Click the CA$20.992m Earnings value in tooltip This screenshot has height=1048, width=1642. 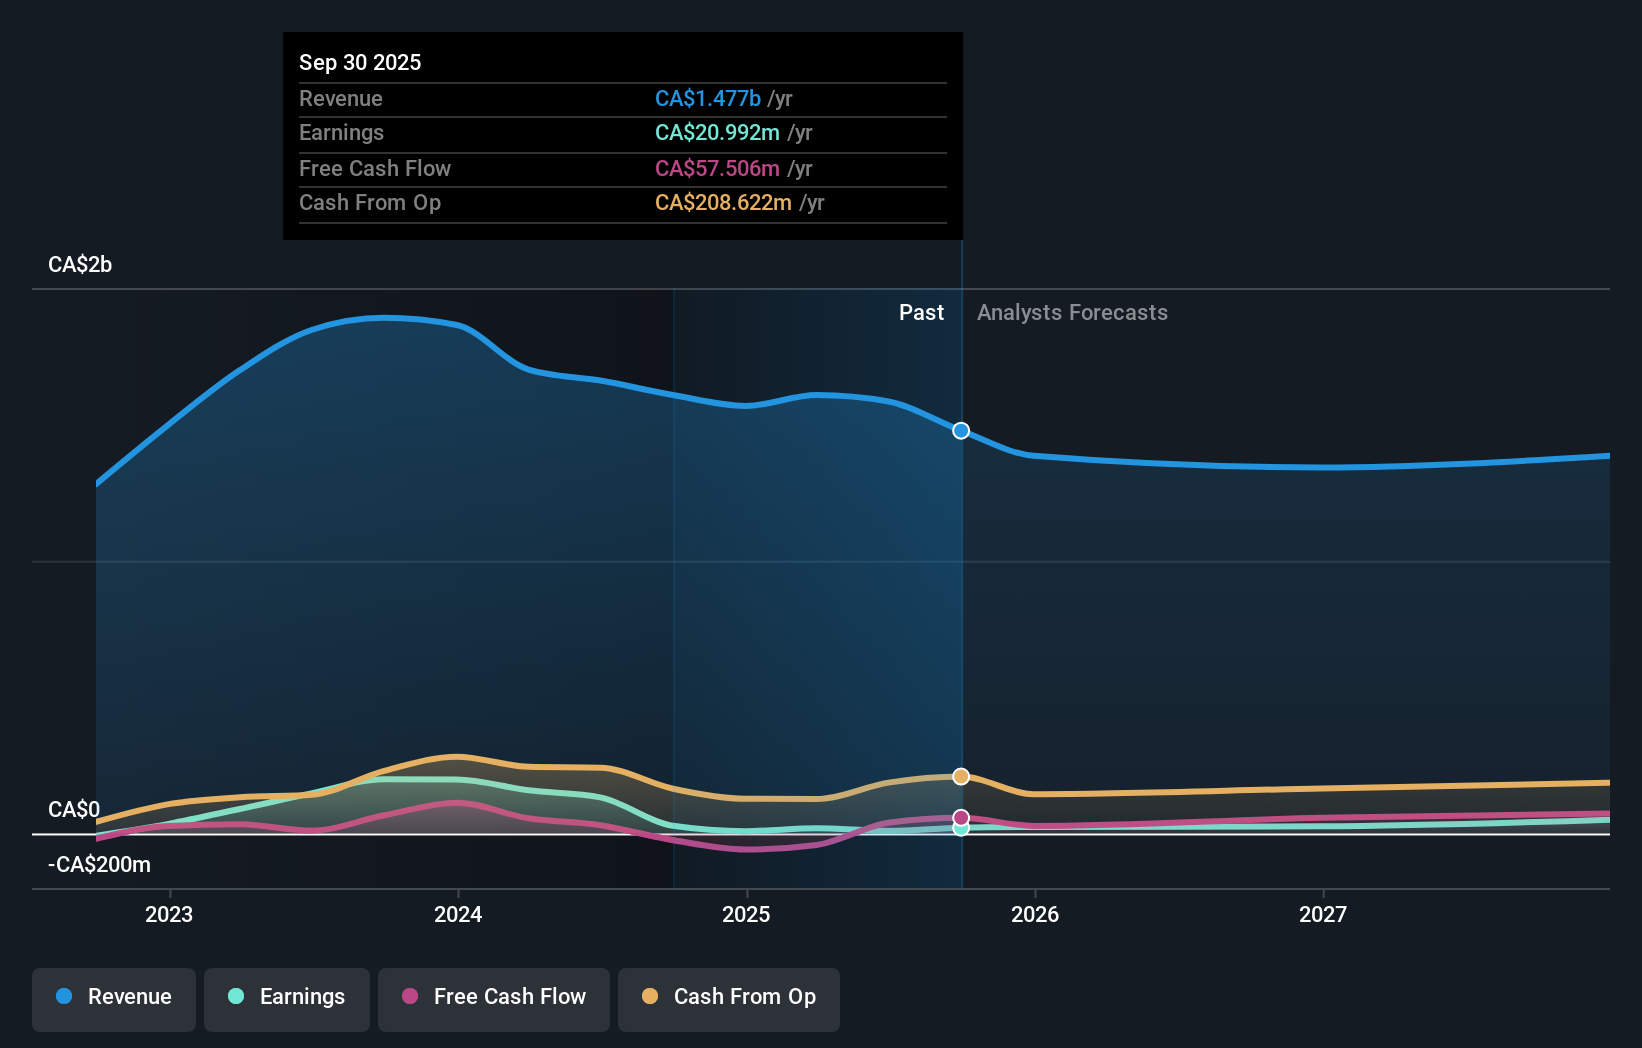pyautogui.click(x=715, y=132)
